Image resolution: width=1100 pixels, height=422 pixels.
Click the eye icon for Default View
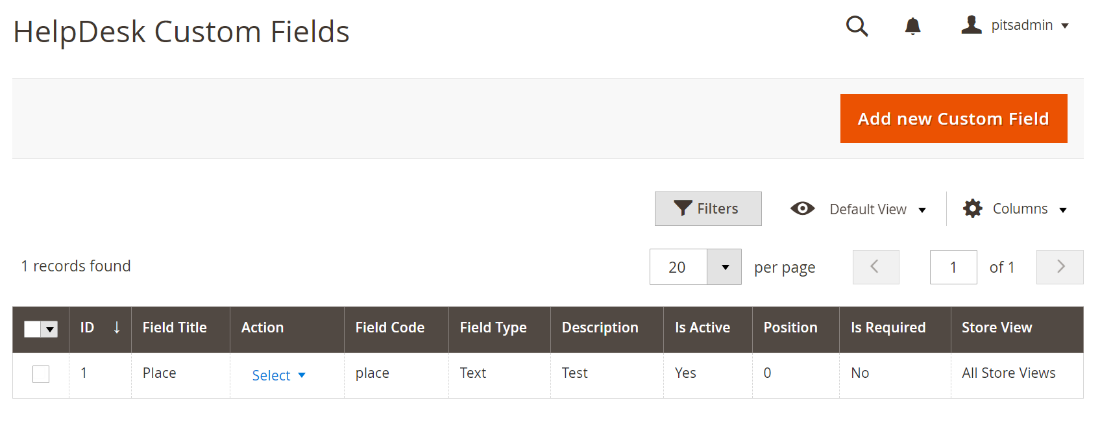(x=802, y=209)
